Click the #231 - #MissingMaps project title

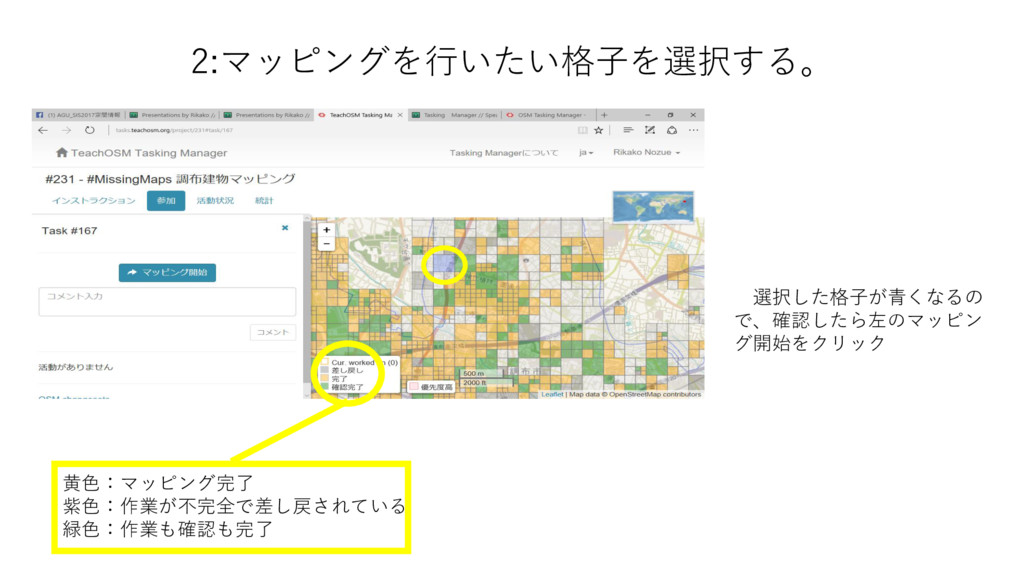(x=170, y=179)
